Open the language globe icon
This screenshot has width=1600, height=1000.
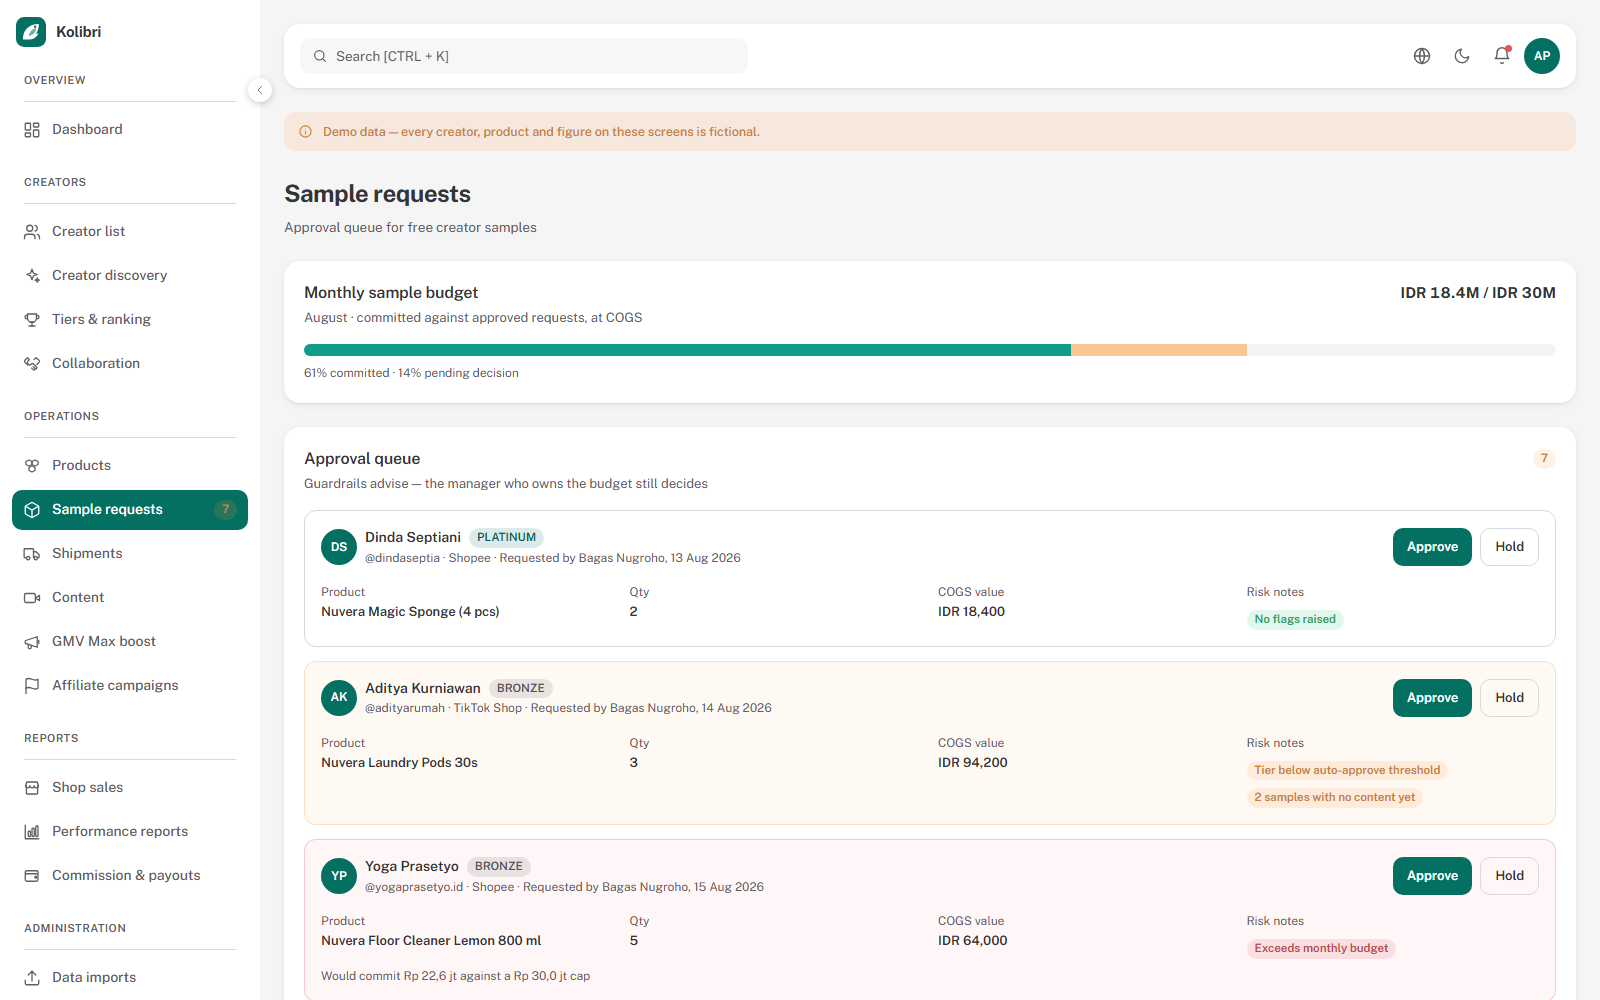pos(1422,56)
